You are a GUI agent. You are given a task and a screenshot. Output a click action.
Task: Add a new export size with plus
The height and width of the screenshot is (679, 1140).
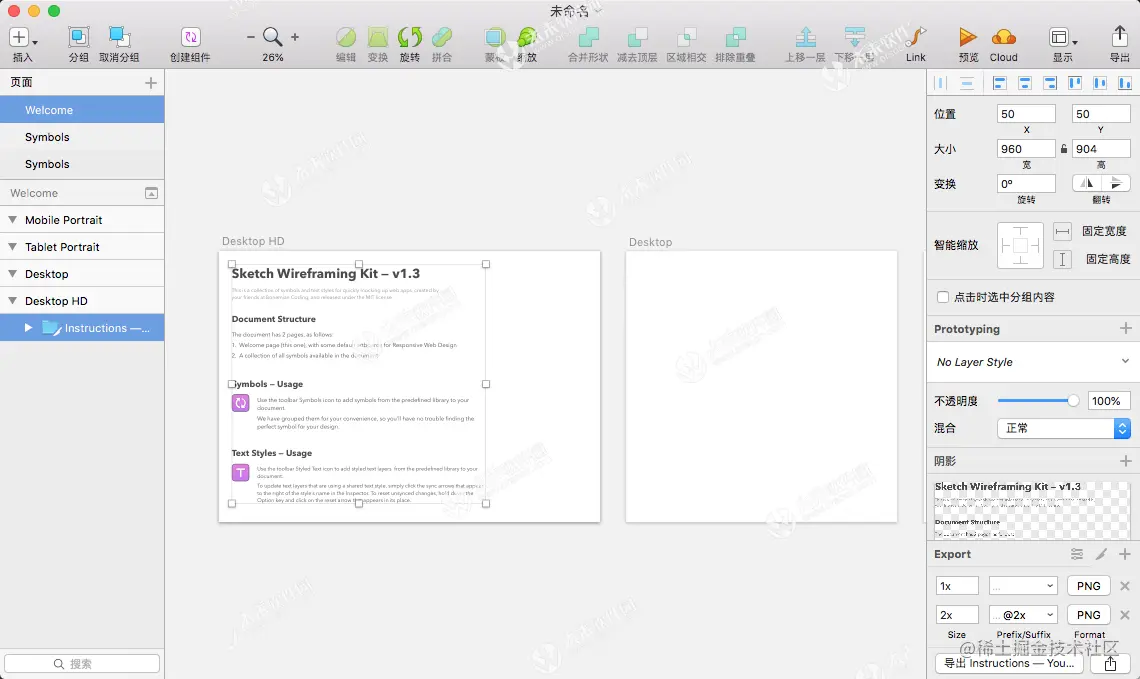pos(1125,554)
